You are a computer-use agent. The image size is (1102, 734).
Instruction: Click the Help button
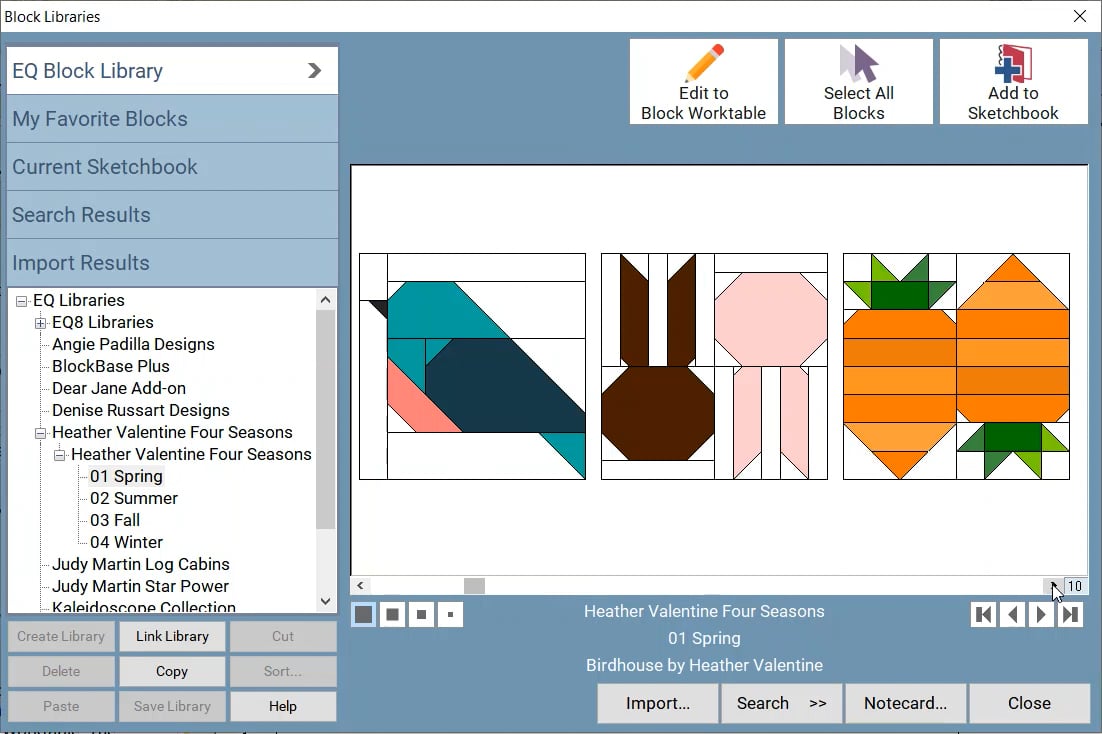[x=283, y=707]
